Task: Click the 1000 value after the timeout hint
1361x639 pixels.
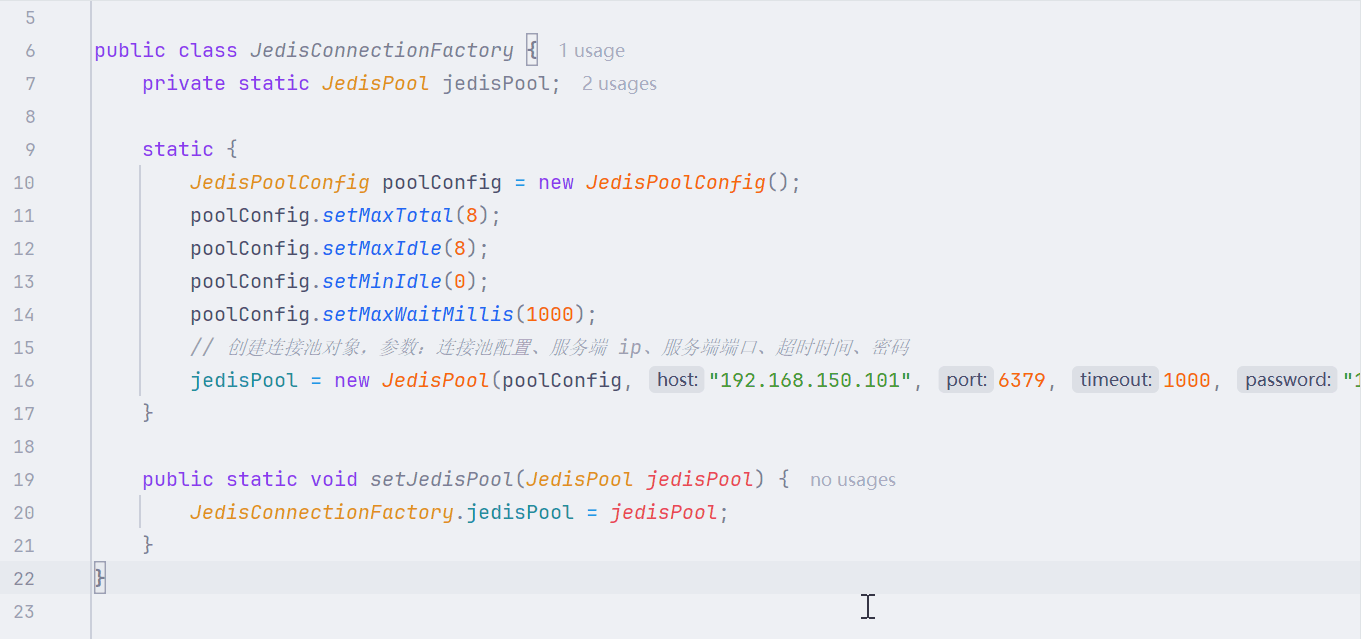Action: pos(1187,380)
